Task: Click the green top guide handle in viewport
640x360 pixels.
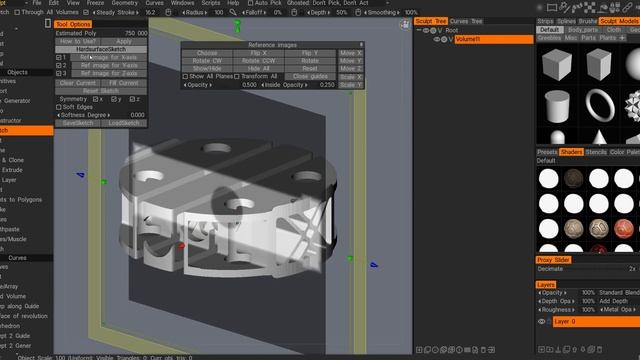Action: coord(237,25)
